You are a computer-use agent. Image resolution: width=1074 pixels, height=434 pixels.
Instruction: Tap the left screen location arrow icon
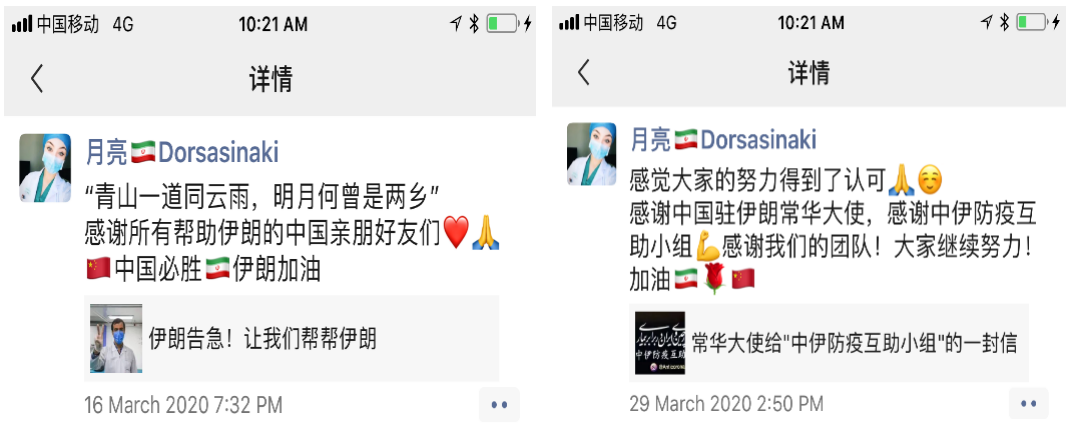pyautogui.click(x=455, y=24)
